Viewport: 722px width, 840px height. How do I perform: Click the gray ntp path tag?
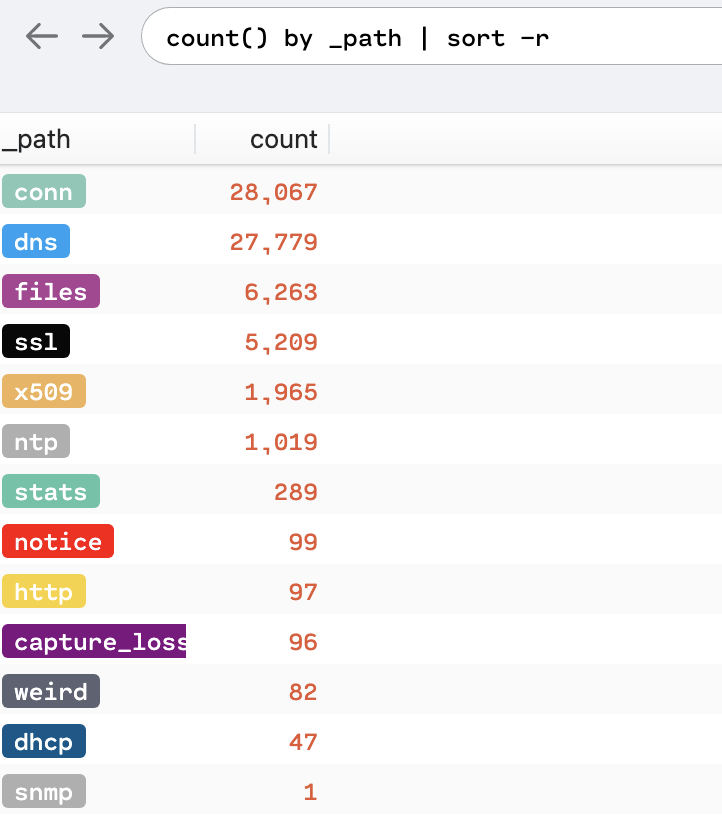[36, 442]
